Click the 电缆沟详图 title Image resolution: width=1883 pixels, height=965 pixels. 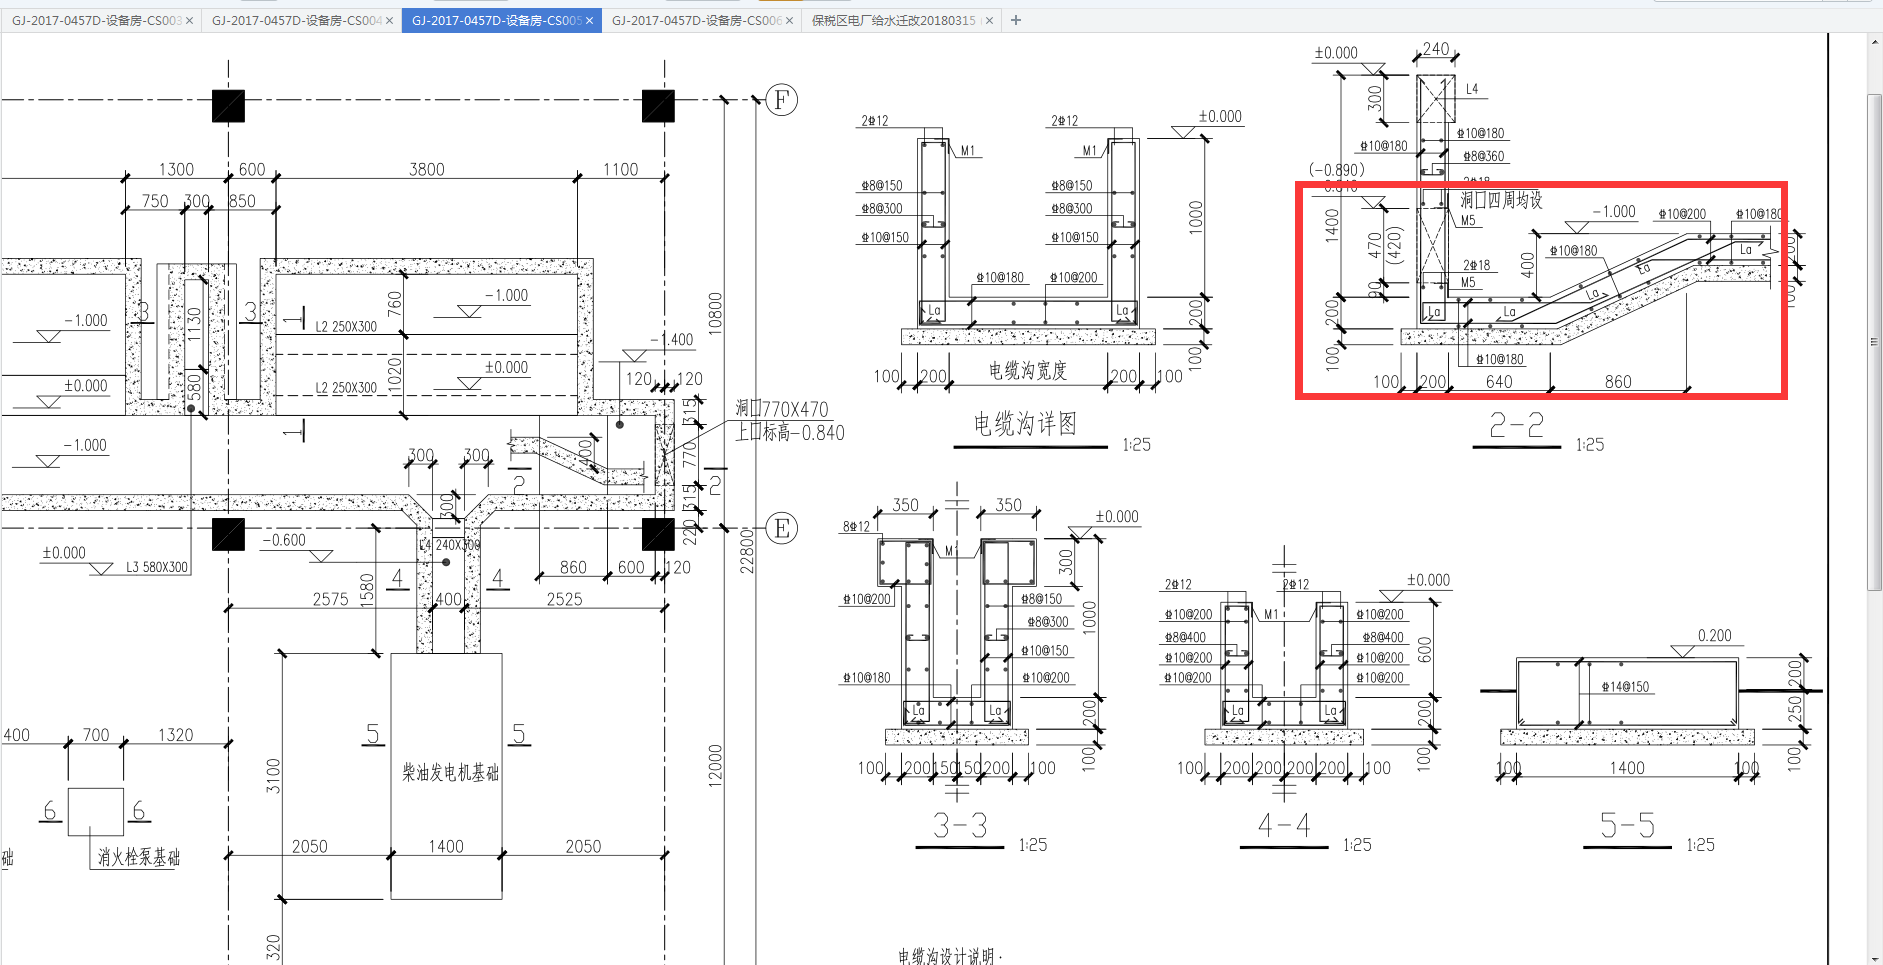(x=1025, y=424)
